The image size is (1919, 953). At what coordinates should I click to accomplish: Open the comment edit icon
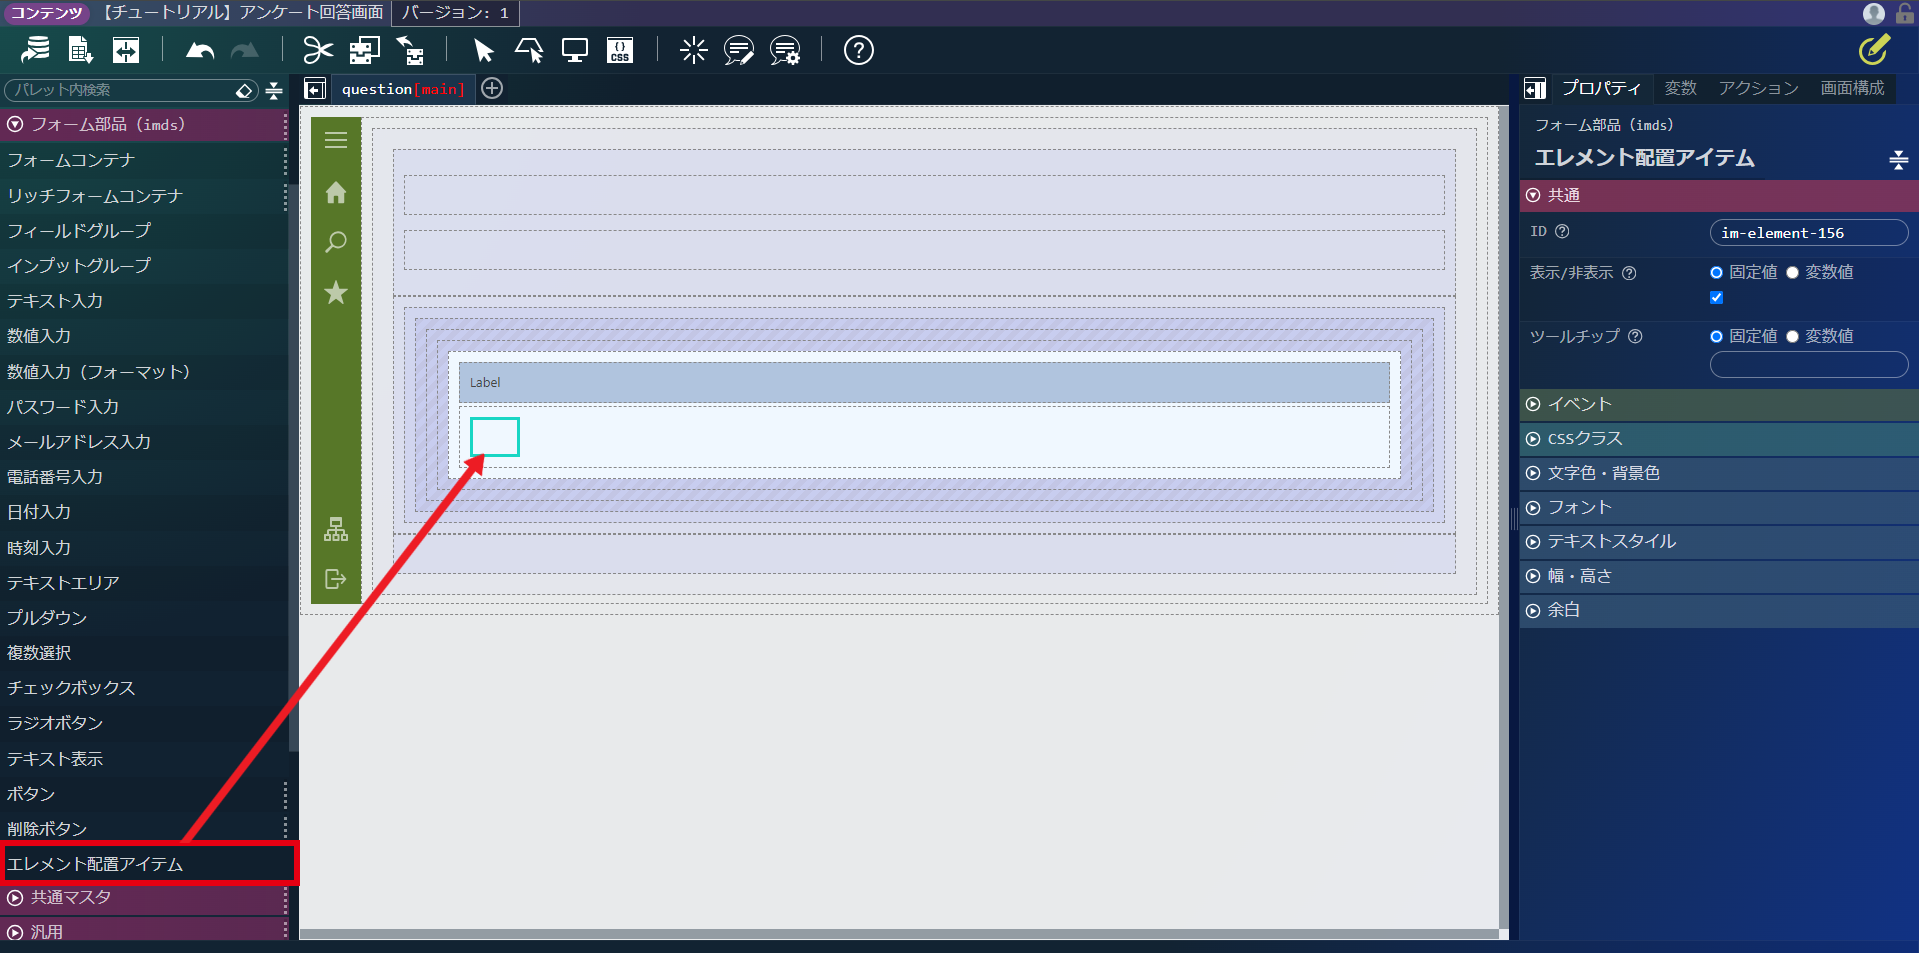739,50
